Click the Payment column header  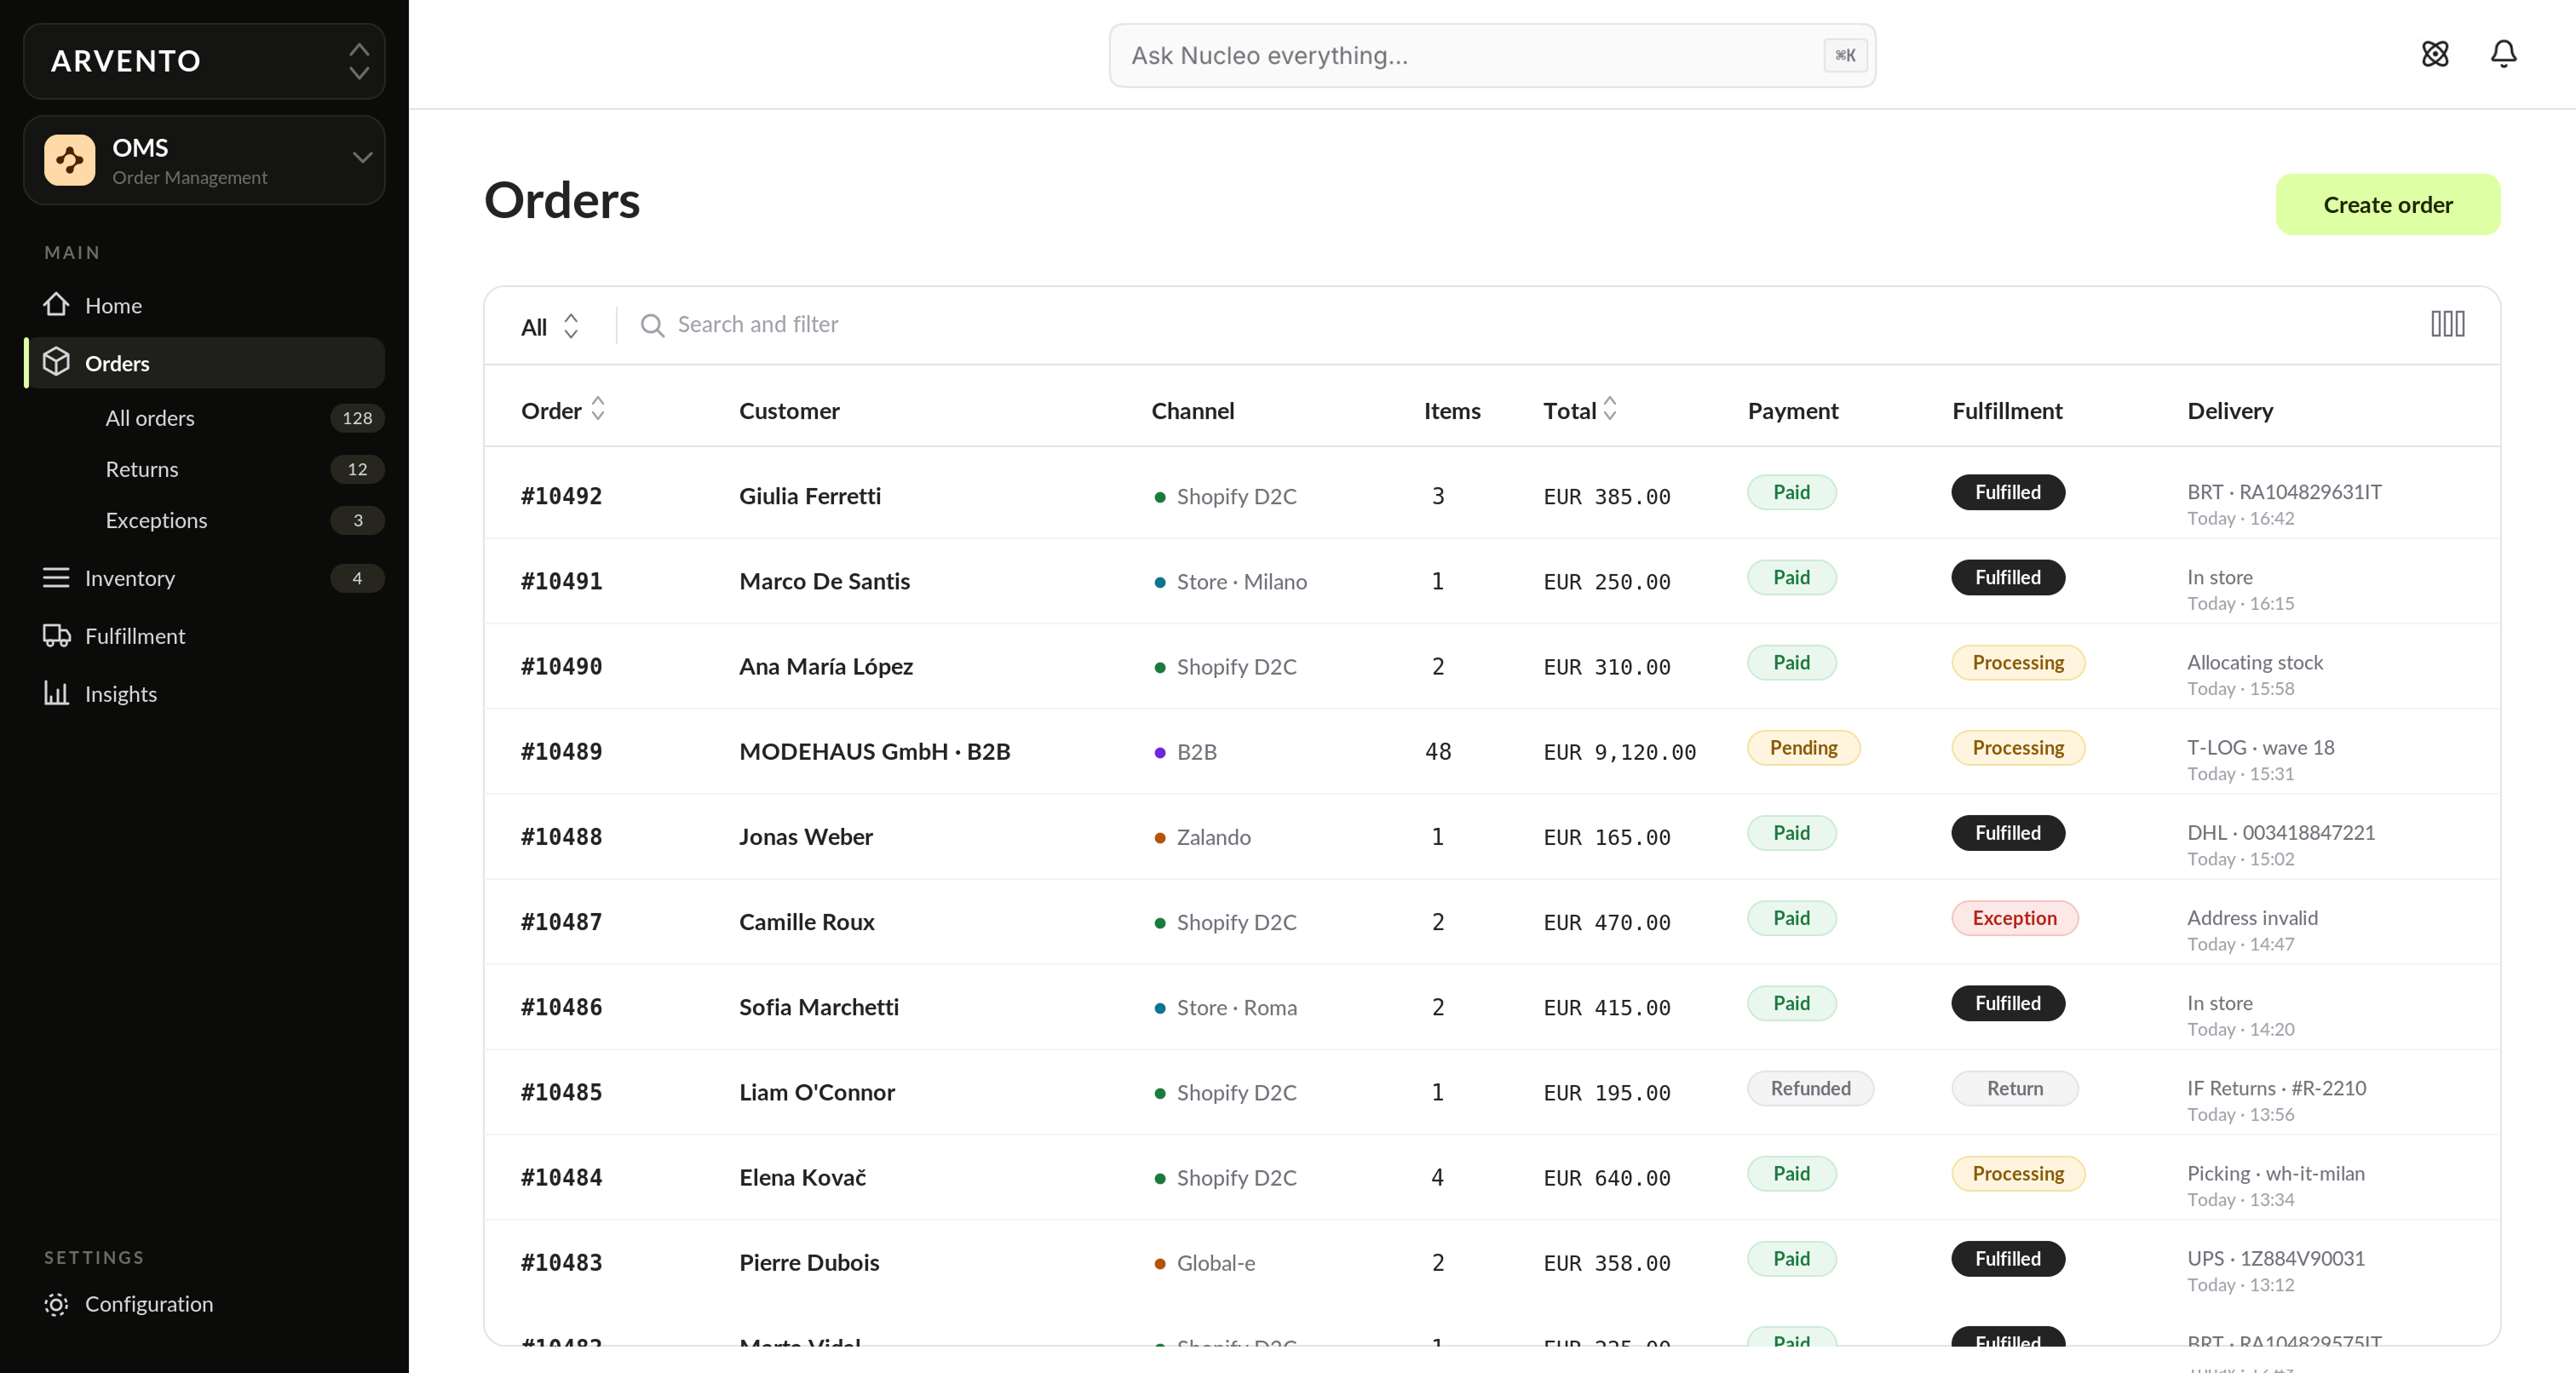(1792, 410)
